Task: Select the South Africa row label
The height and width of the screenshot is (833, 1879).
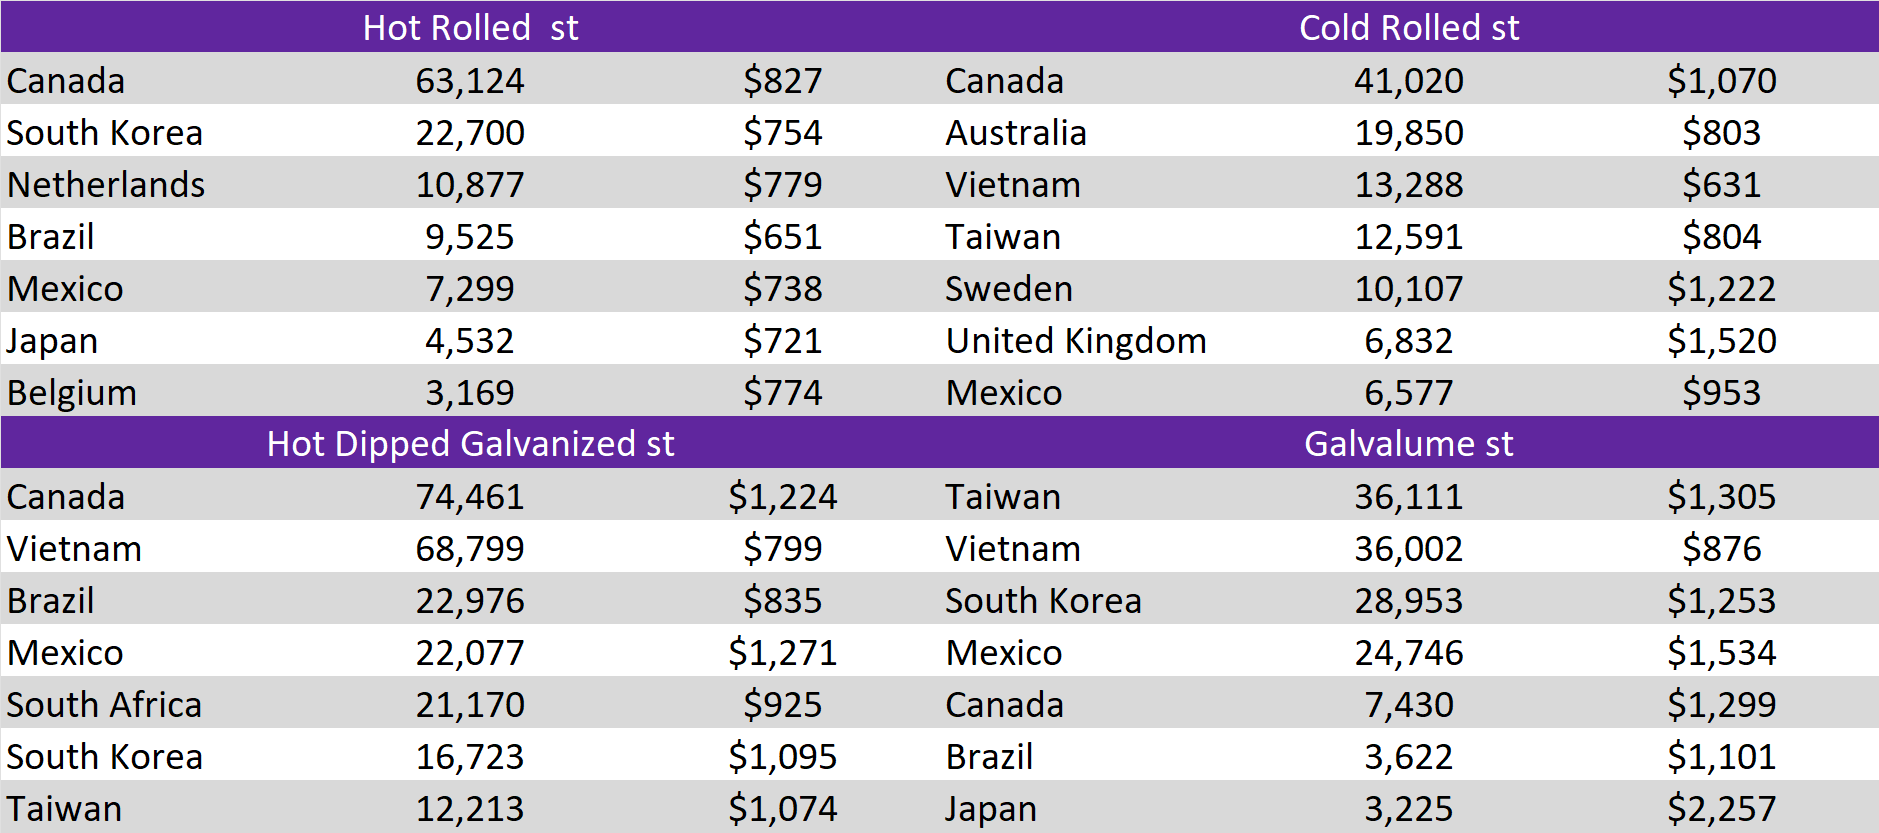Action: 104,705
